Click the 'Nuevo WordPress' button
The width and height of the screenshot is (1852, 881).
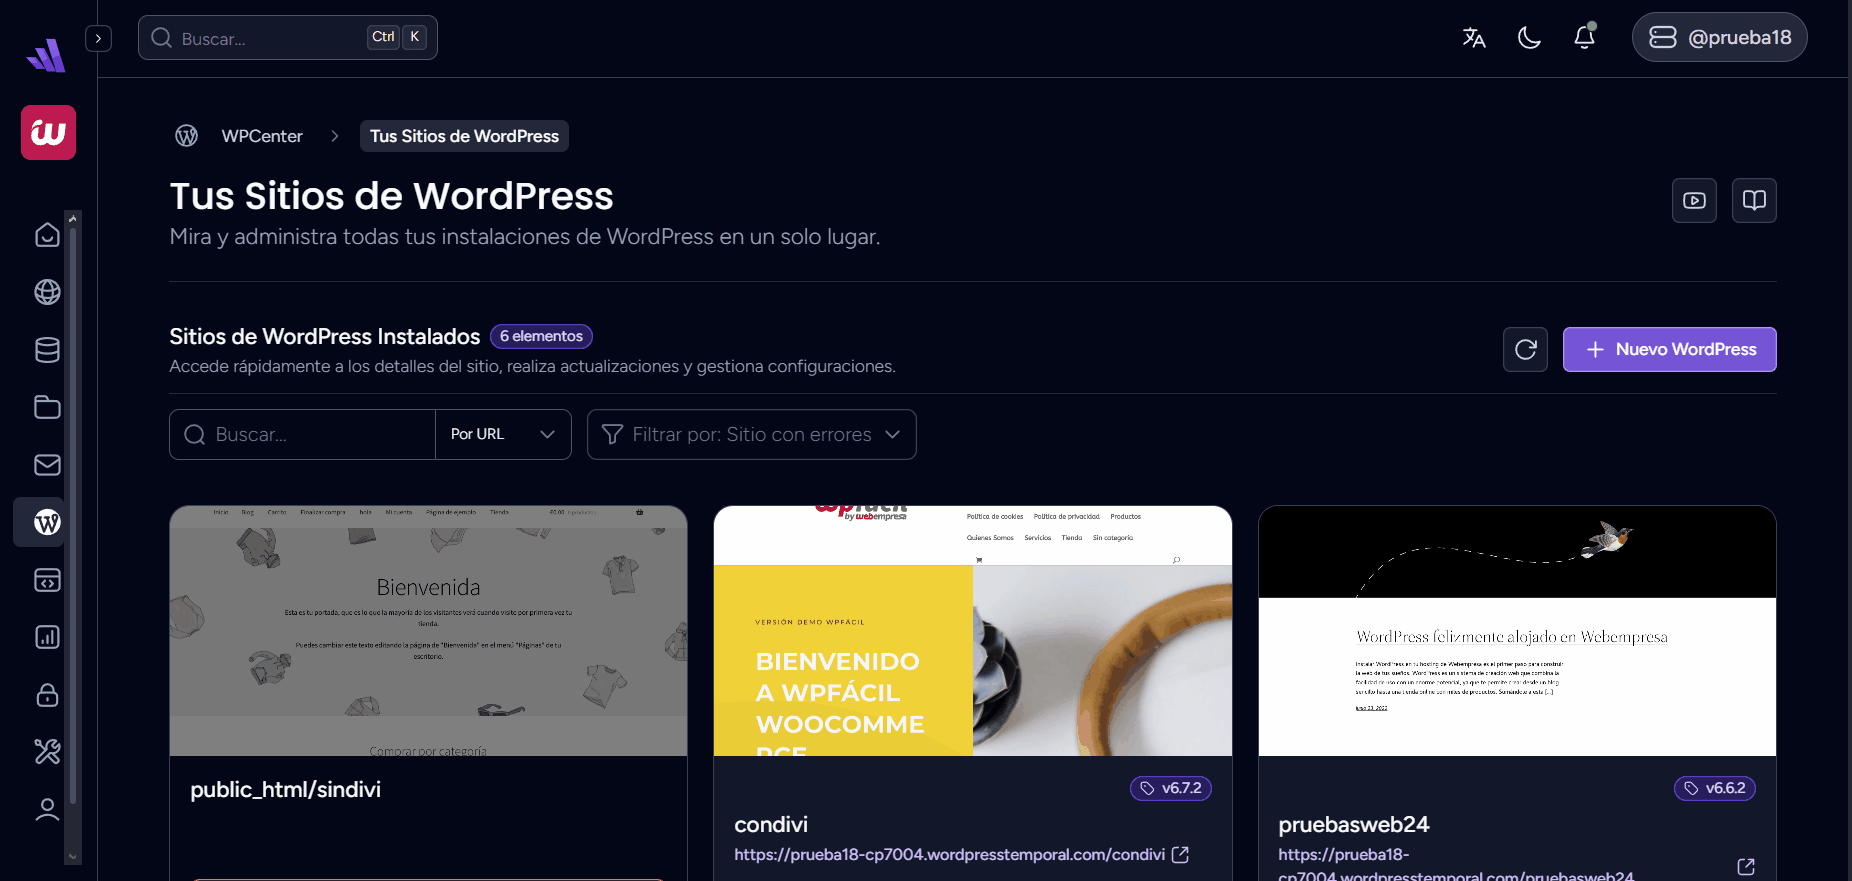click(x=1669, y=350)
